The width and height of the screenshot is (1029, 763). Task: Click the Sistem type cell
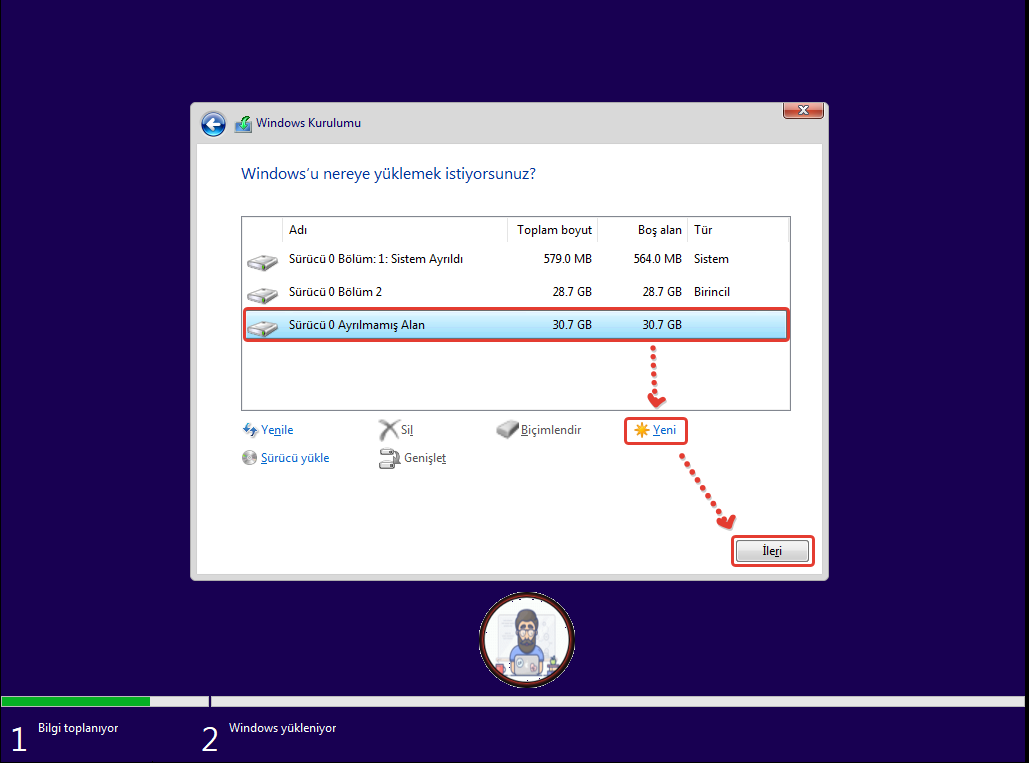tap(711, 259)
